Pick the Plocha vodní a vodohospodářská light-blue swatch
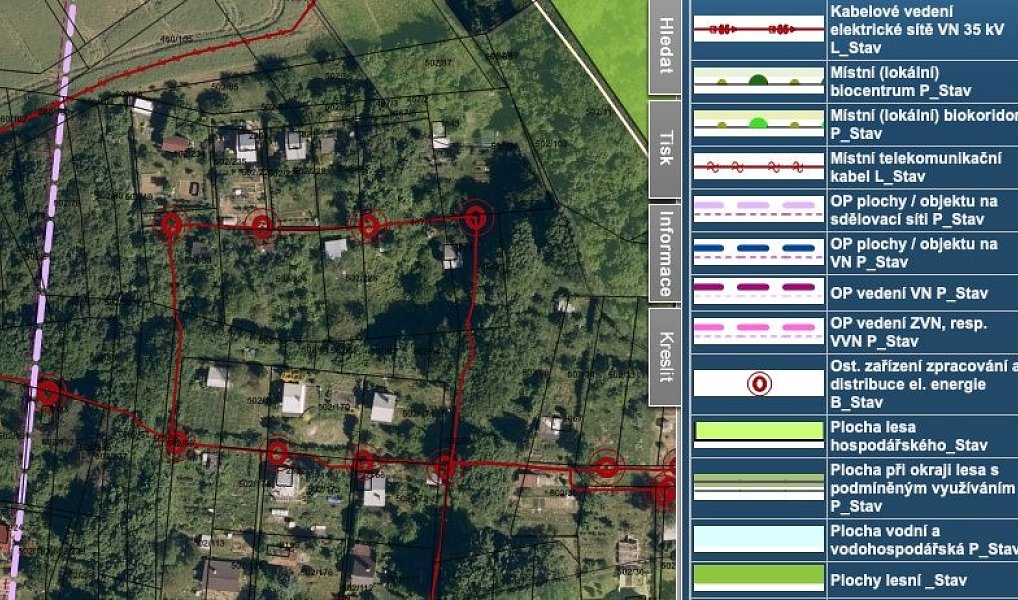 click(x=759, y=540)
